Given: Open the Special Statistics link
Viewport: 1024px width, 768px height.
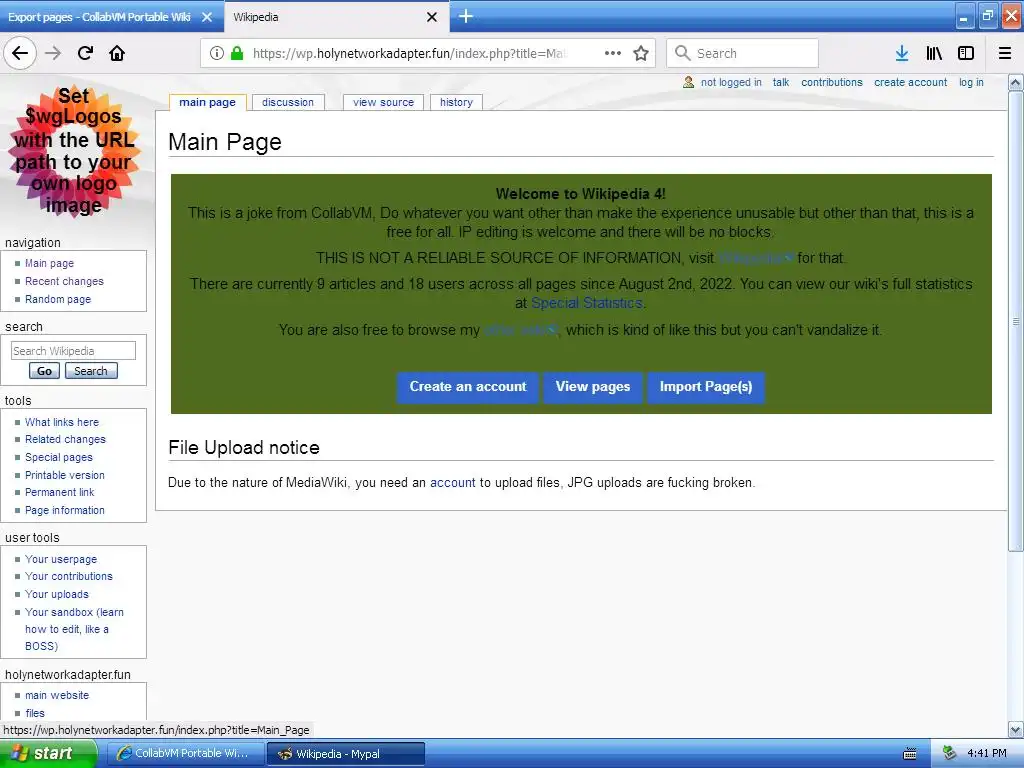Looking at the screenshot, I should tap(586, 303).
